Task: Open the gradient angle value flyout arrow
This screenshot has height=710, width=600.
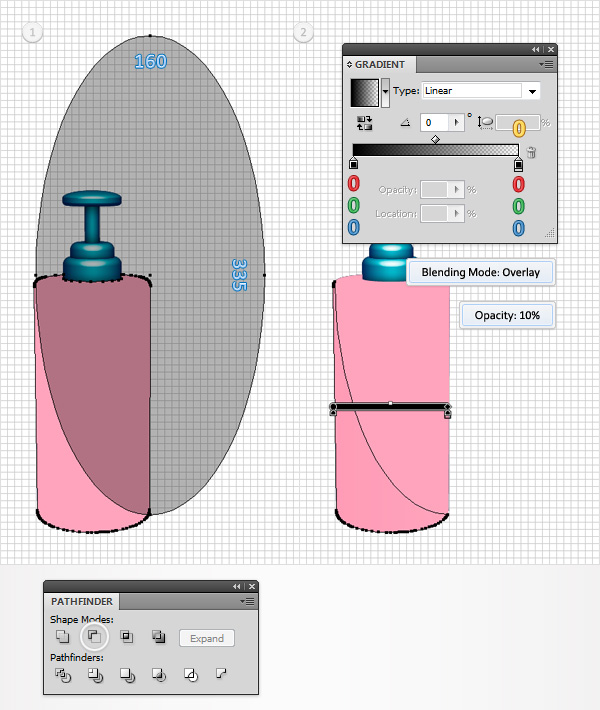Action: (x=456, y=122)
